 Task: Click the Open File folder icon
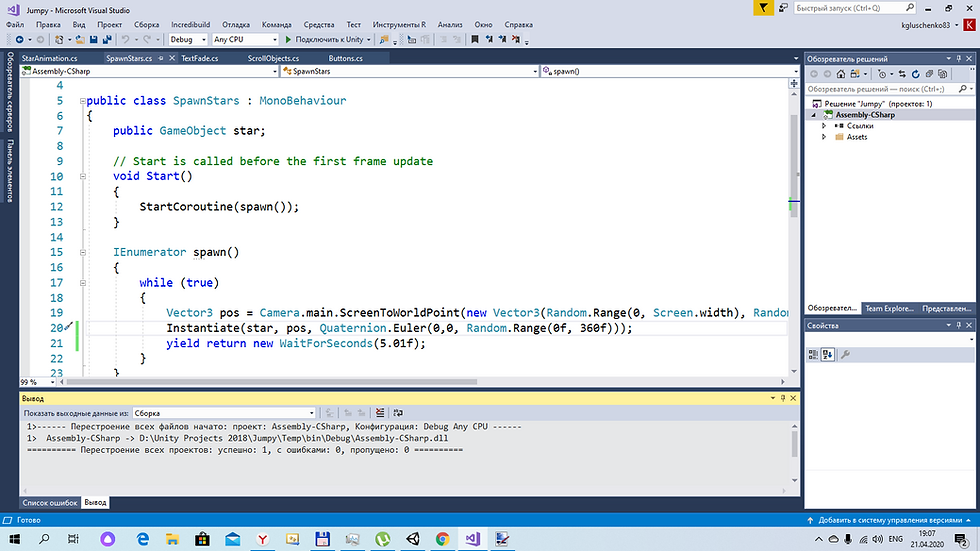point(80,39)
